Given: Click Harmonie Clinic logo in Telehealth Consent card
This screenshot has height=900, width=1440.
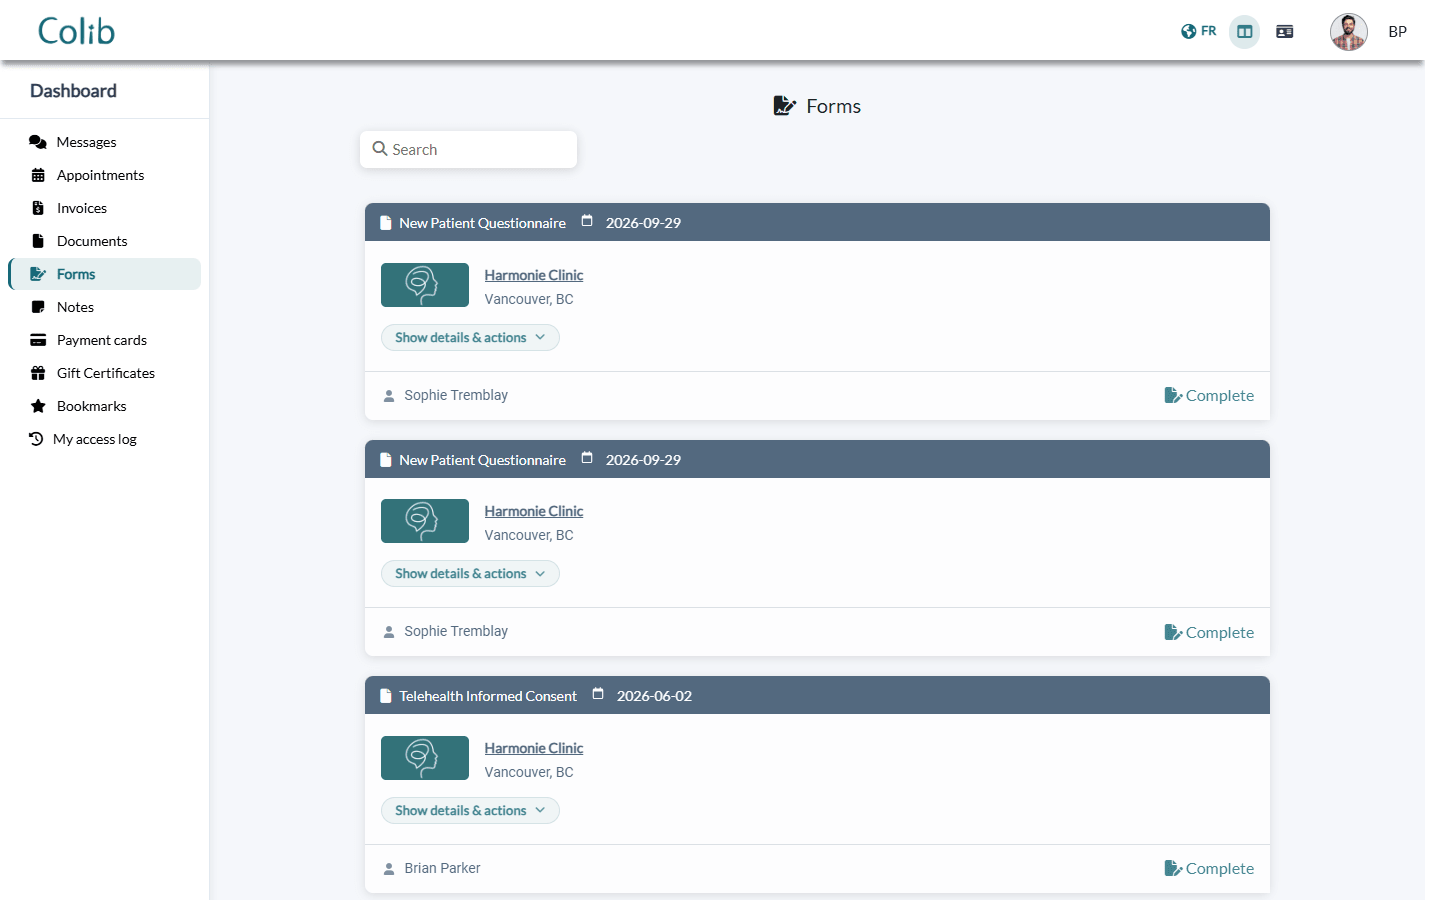Looking at the screenshot, I should [425, 758].
